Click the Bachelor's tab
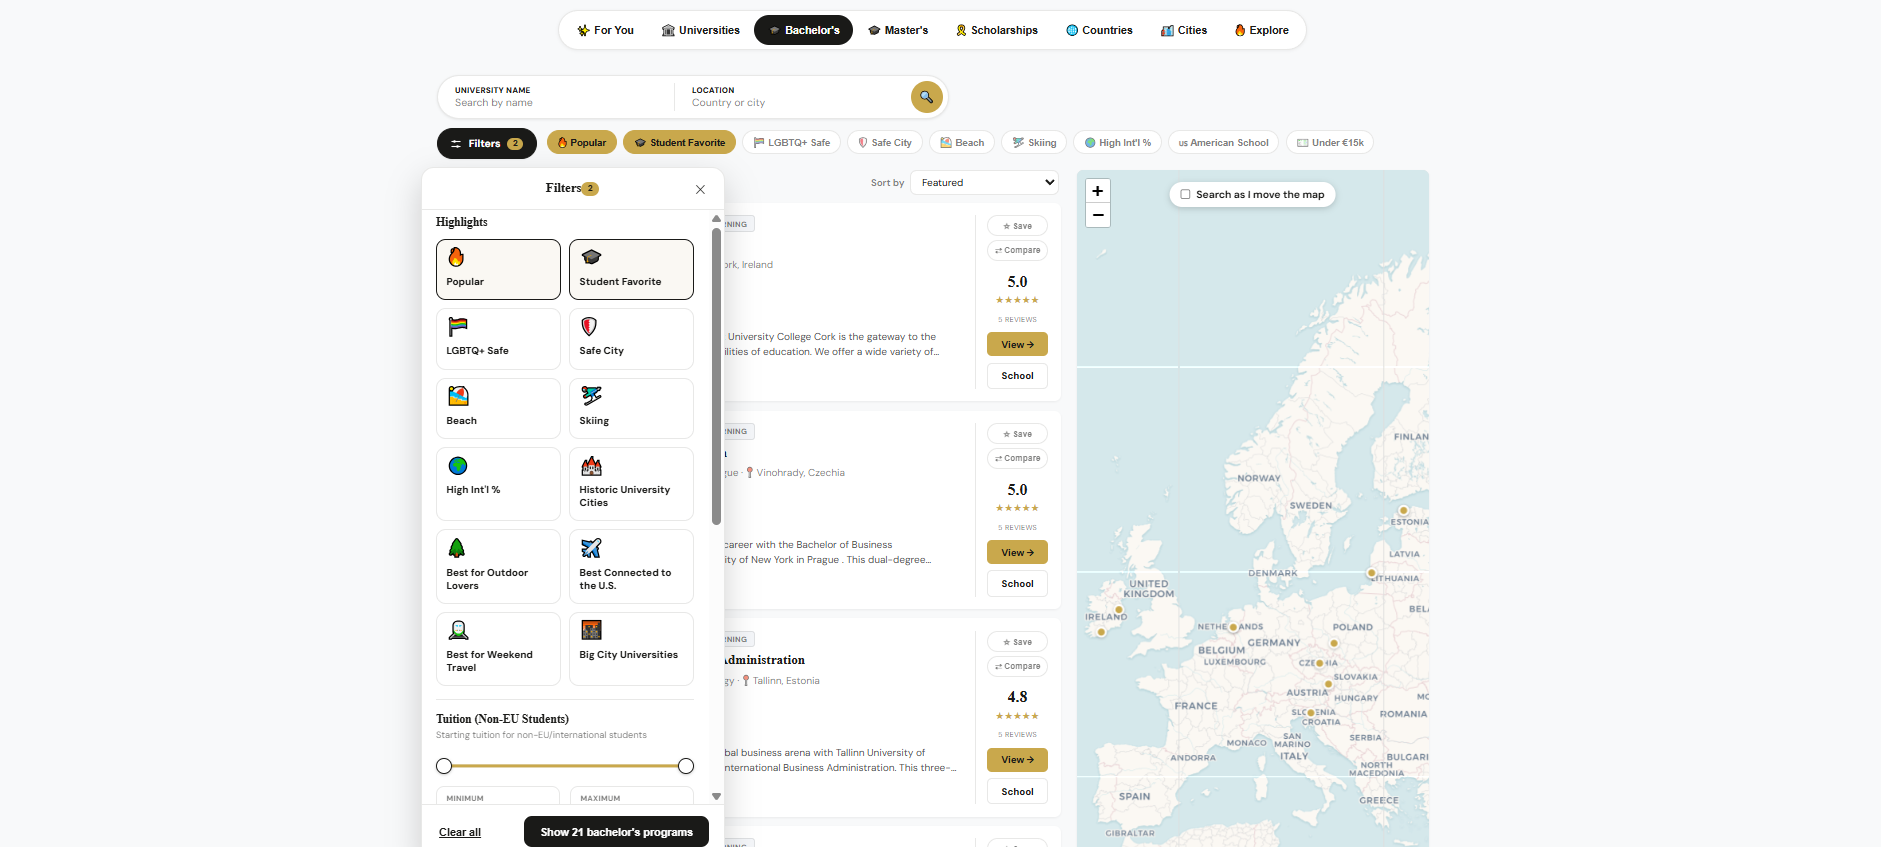The width and height of the screenshot is (1881, 847). (804, 30)
